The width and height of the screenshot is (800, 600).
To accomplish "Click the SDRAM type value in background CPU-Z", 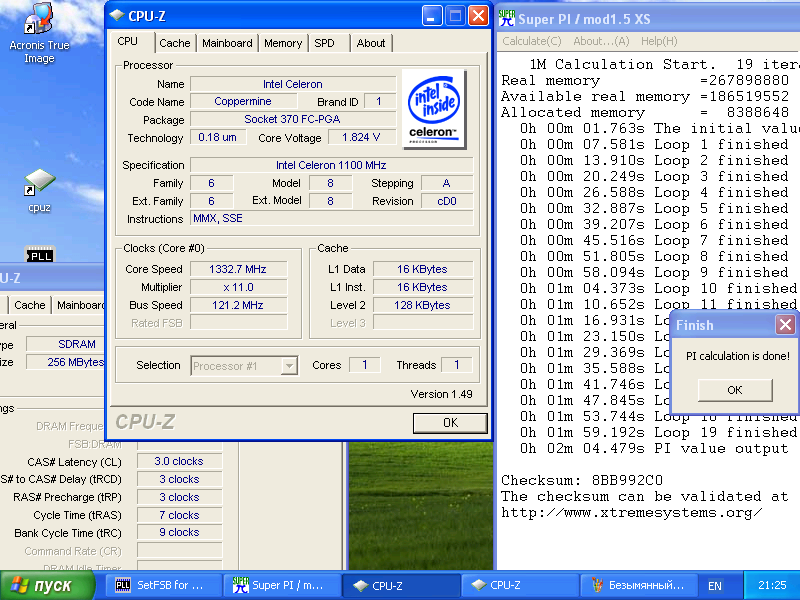I will [66, 344].
